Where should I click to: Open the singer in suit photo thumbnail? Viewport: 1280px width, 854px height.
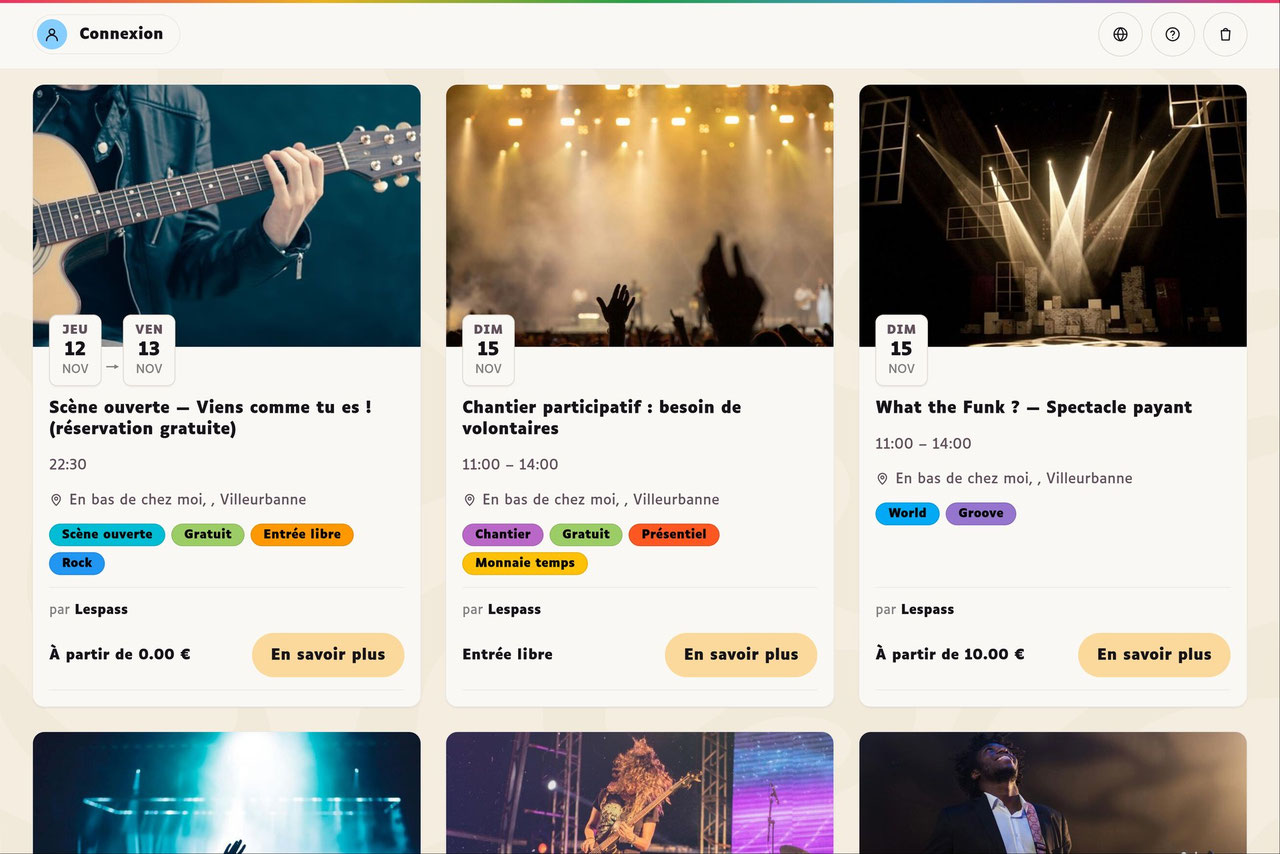click(1053, 793)
